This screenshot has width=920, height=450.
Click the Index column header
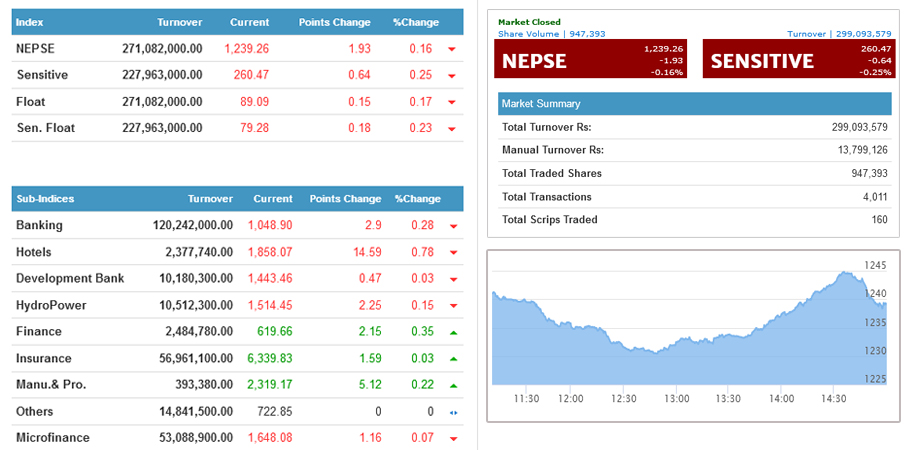point(29,23)
